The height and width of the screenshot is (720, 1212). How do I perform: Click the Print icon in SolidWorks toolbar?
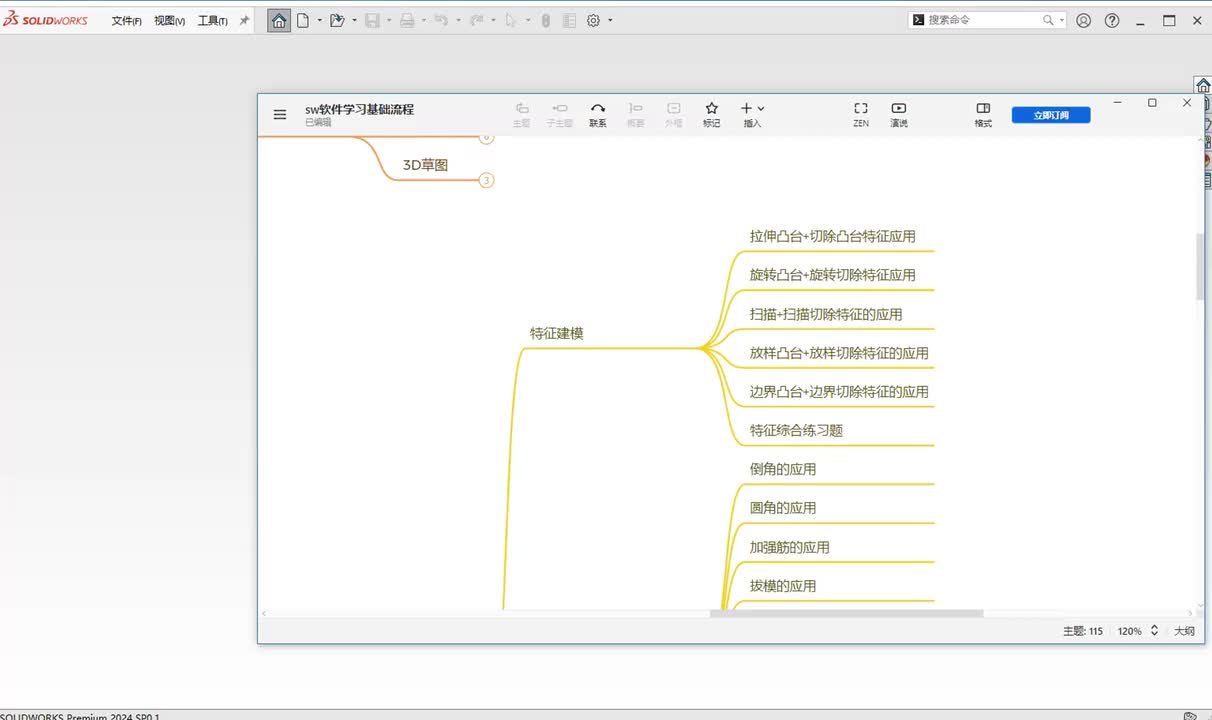coord(407,20)
